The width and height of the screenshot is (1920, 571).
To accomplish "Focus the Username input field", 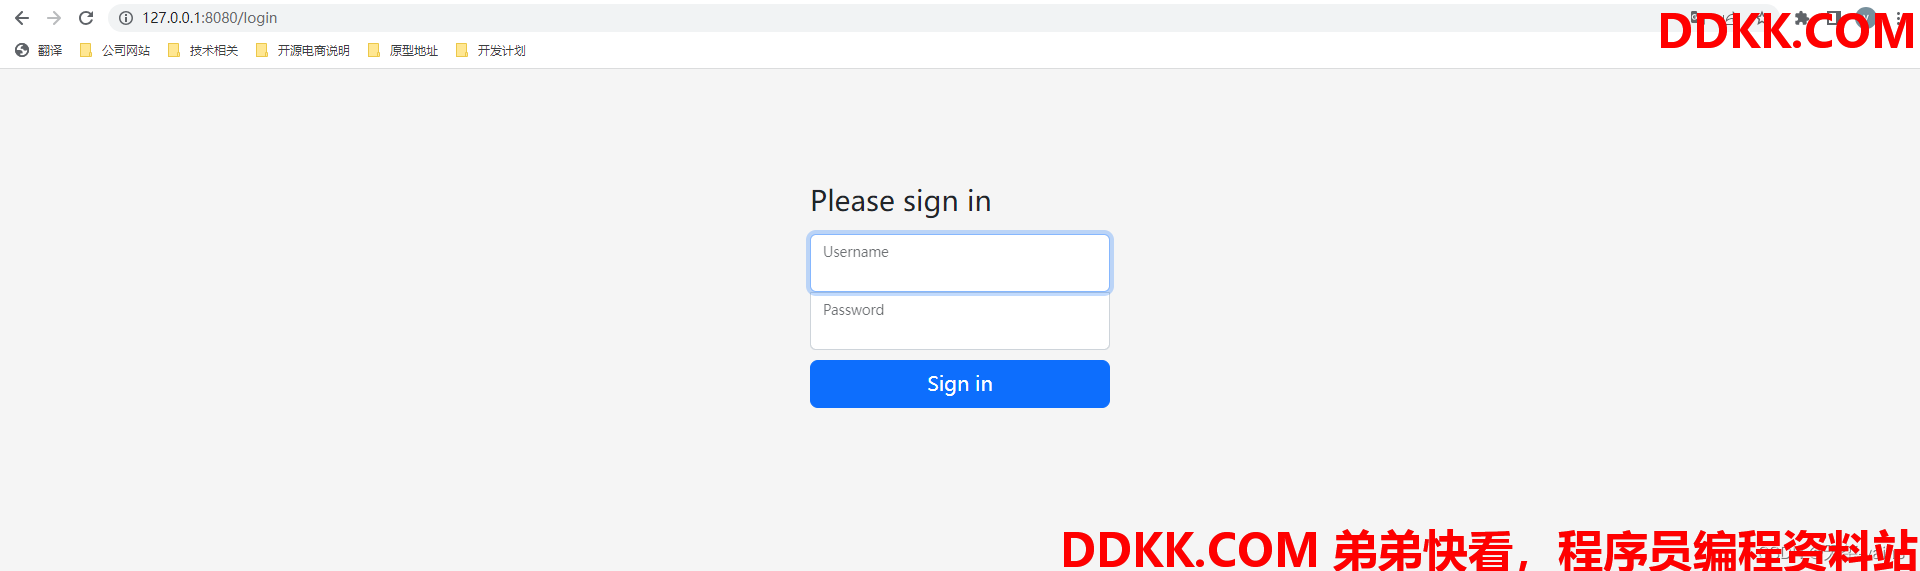I will coord(960,263).
